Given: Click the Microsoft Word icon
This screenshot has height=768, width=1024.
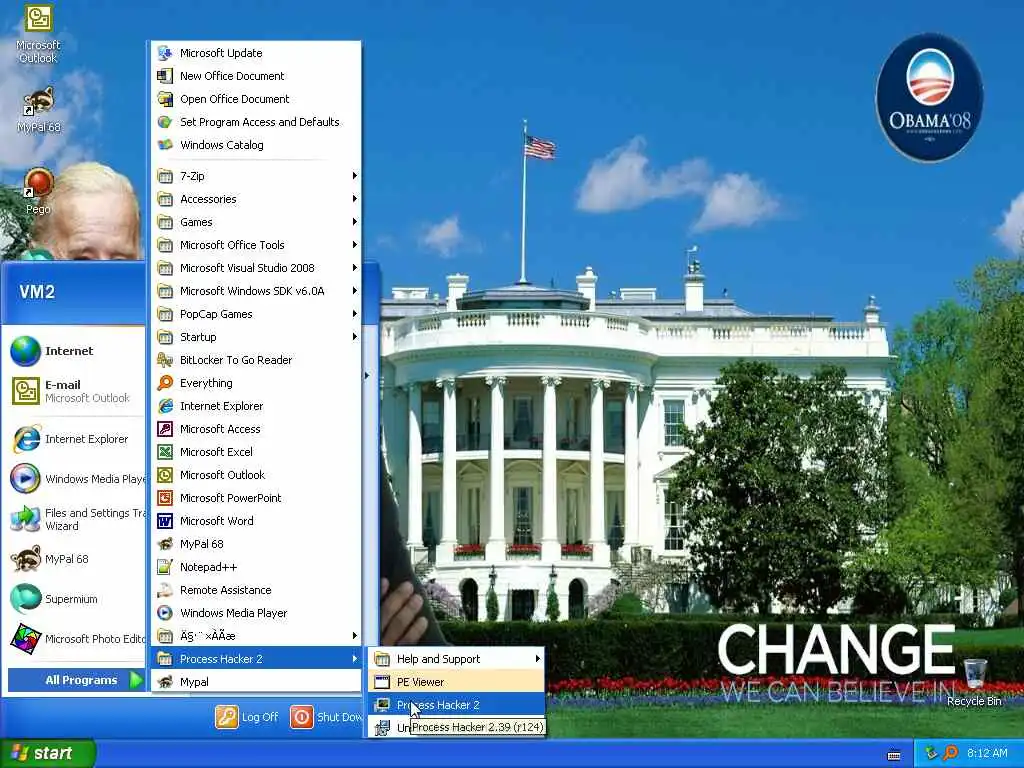Looking at the screenshot, I should [165, 521].
